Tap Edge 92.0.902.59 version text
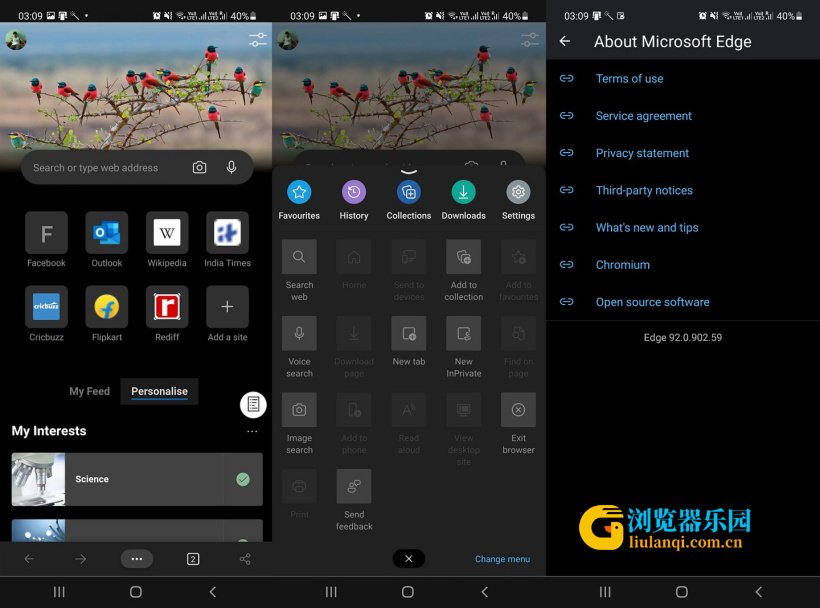The height and width of the screenshot is (608, 820). tap(682, 337)
